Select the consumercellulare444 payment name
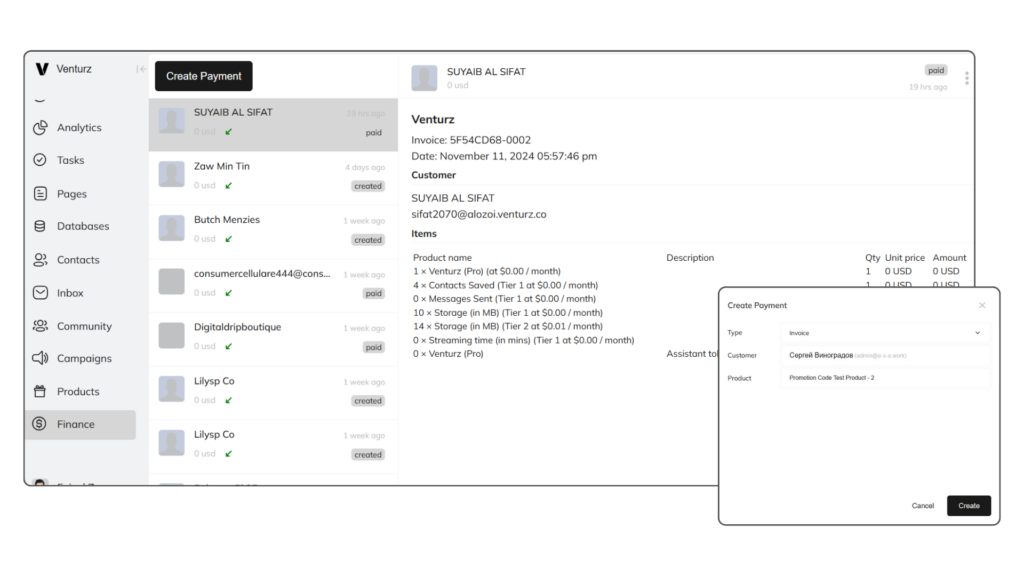 coord(262,274)
